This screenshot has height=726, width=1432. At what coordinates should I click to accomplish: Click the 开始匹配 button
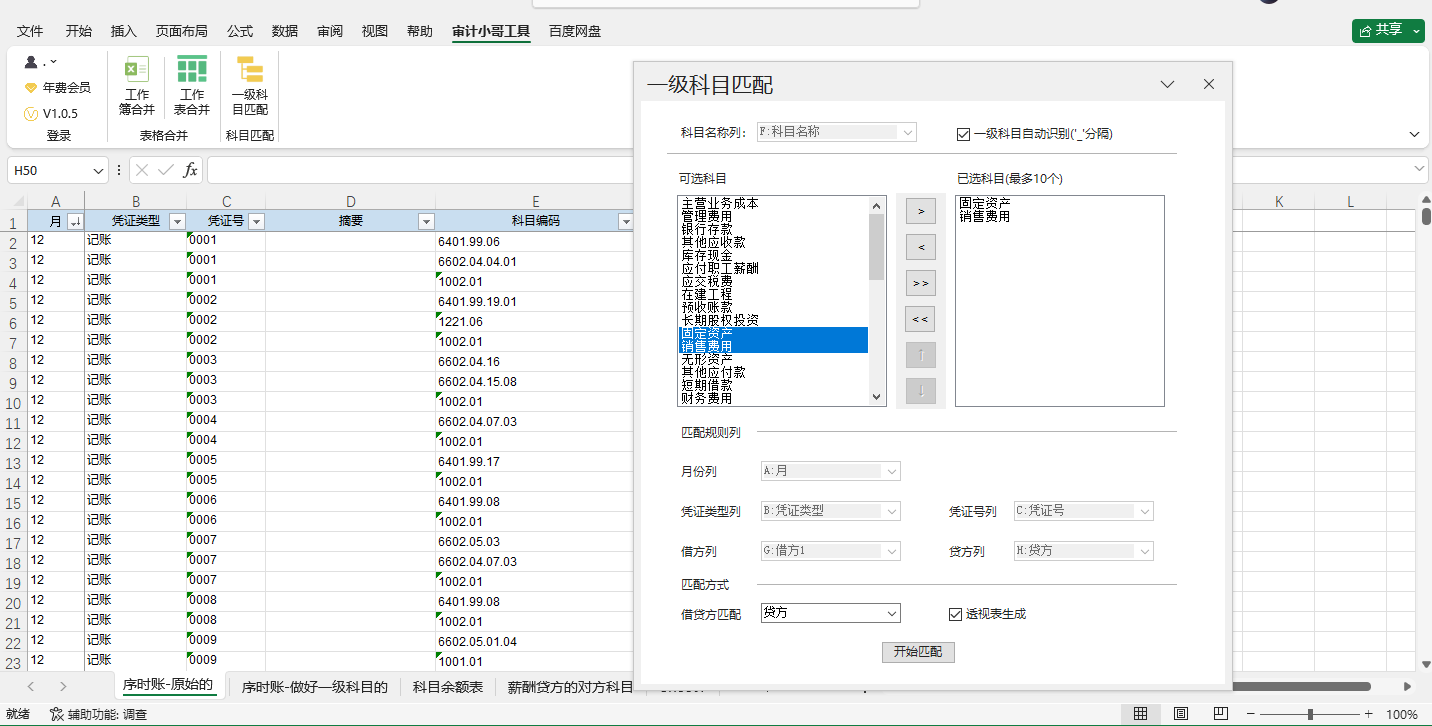point(918,652)
